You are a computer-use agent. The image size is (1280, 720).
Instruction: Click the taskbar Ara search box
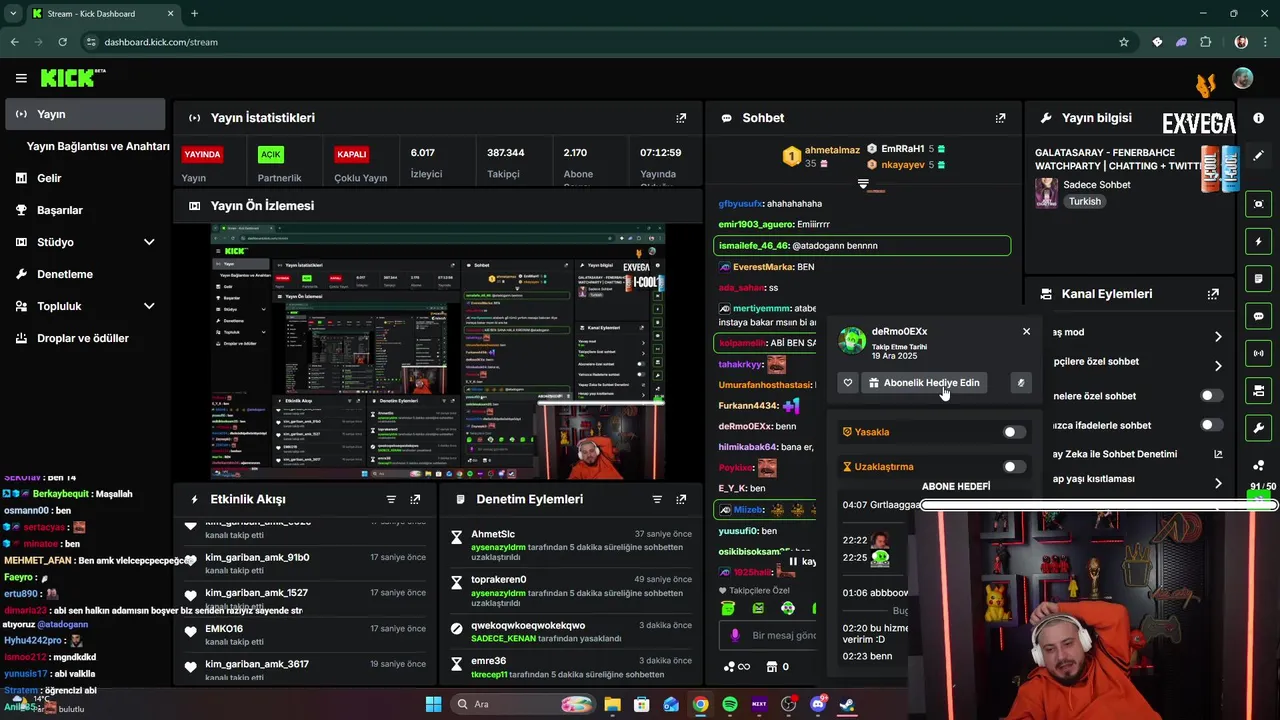(x=522, y=704)
